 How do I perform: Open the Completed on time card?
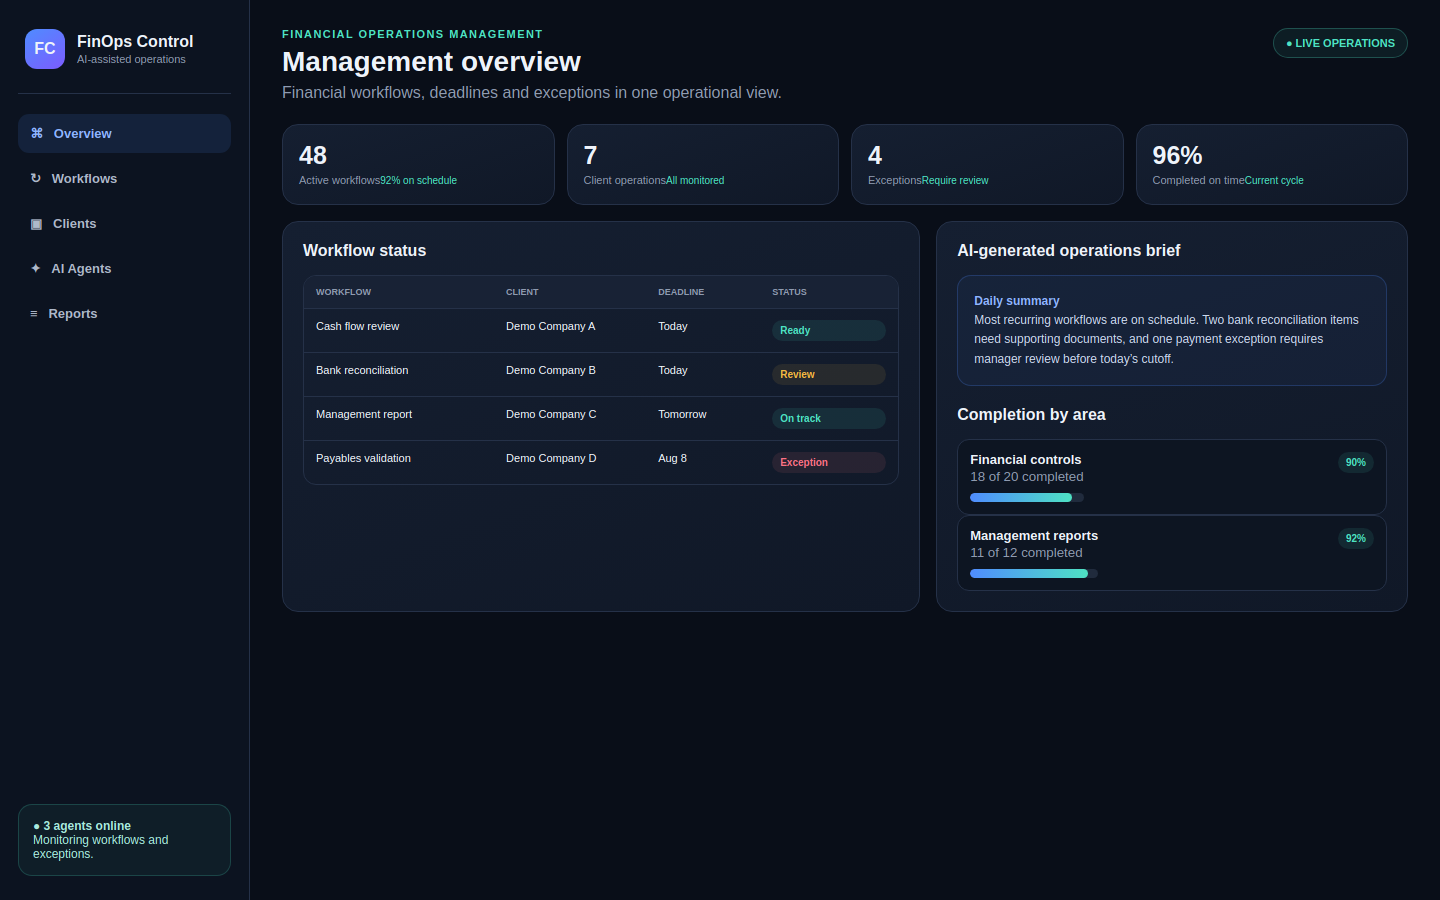[1272, 164]
